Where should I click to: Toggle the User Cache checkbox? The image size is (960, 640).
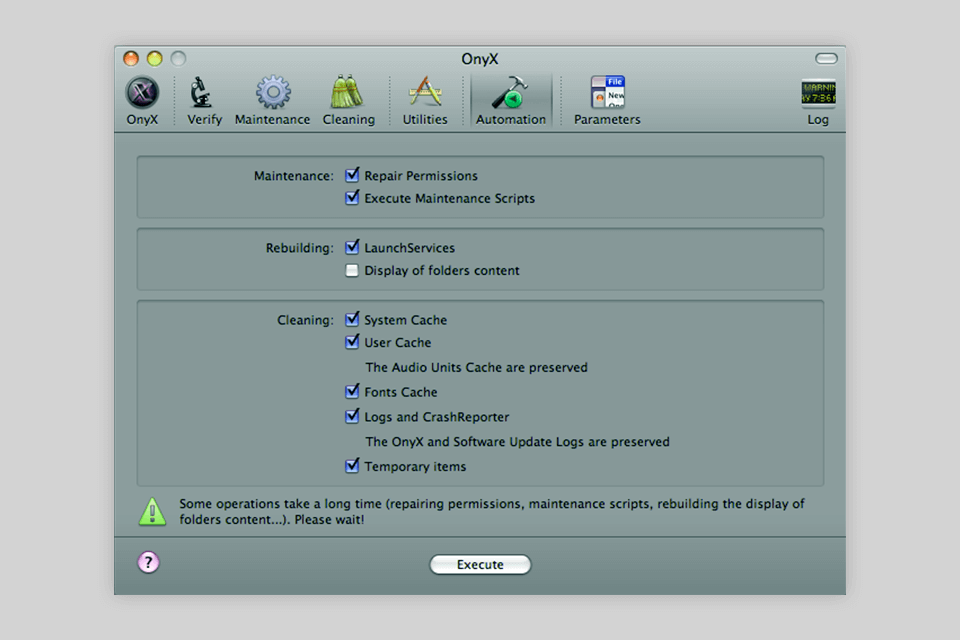[x=352, y=342]
